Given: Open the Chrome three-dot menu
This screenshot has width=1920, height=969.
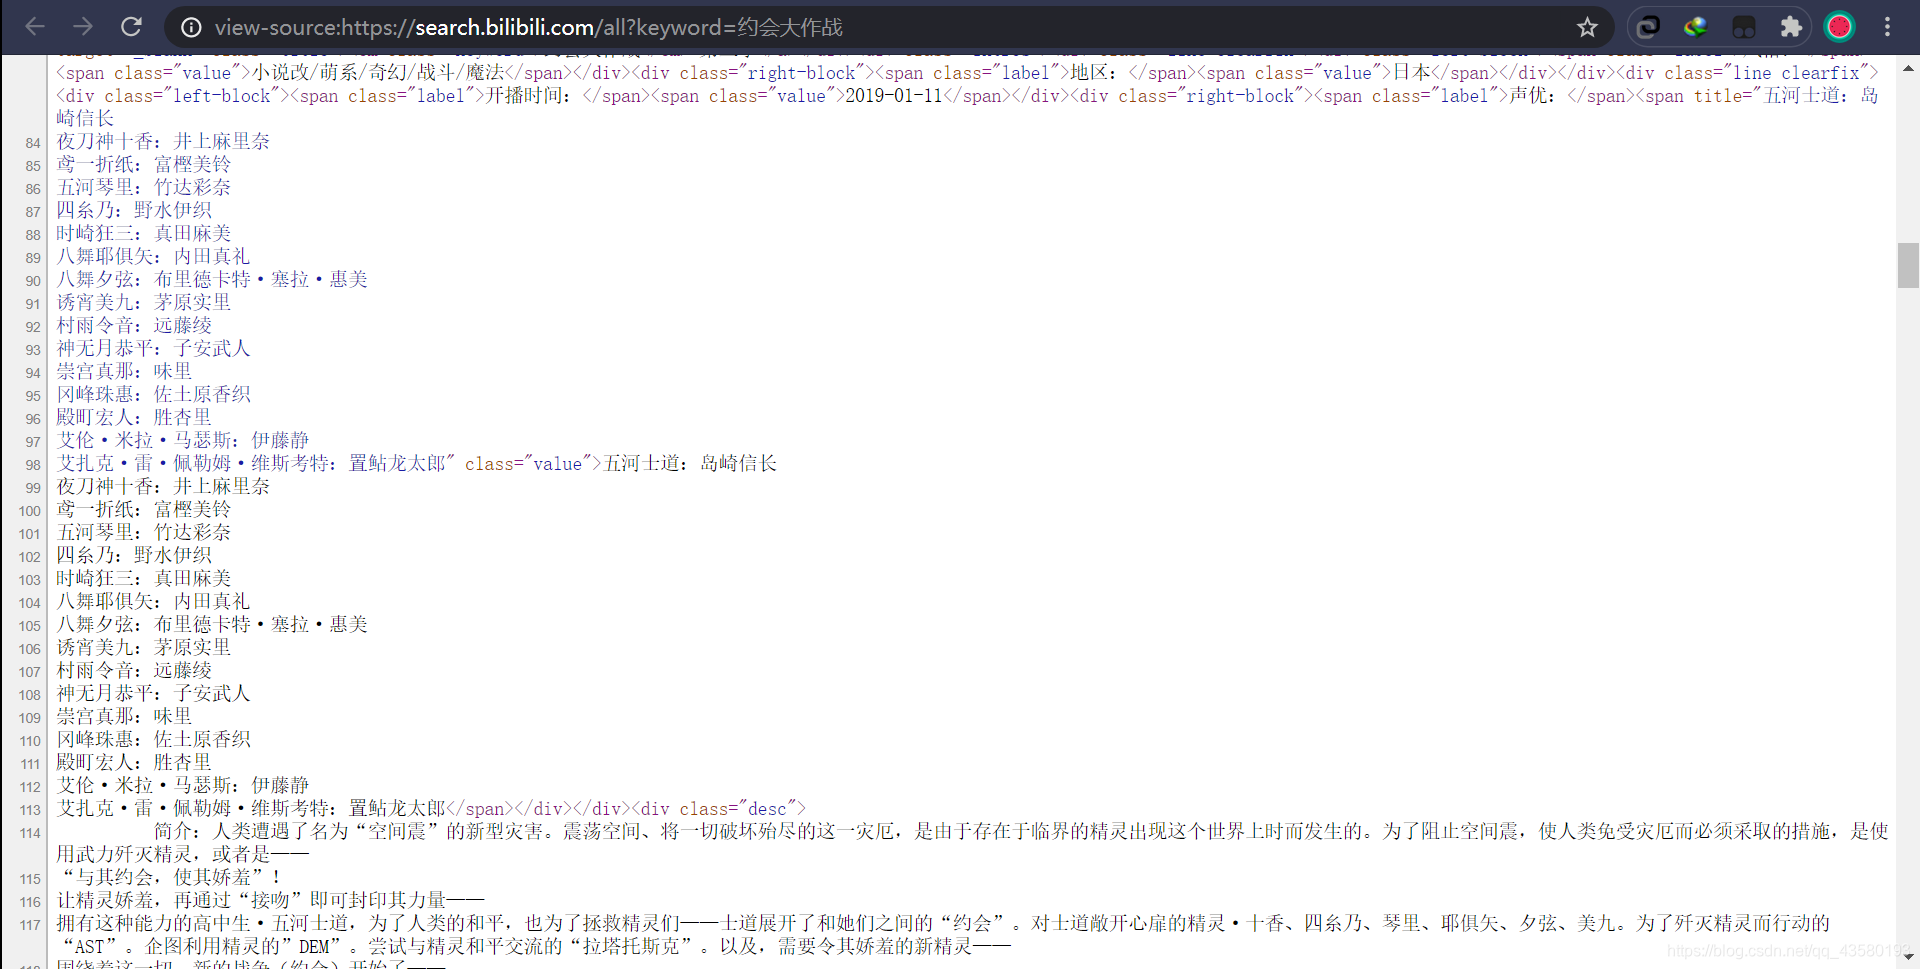Looking at the screenshot, I should (1888, 27).
